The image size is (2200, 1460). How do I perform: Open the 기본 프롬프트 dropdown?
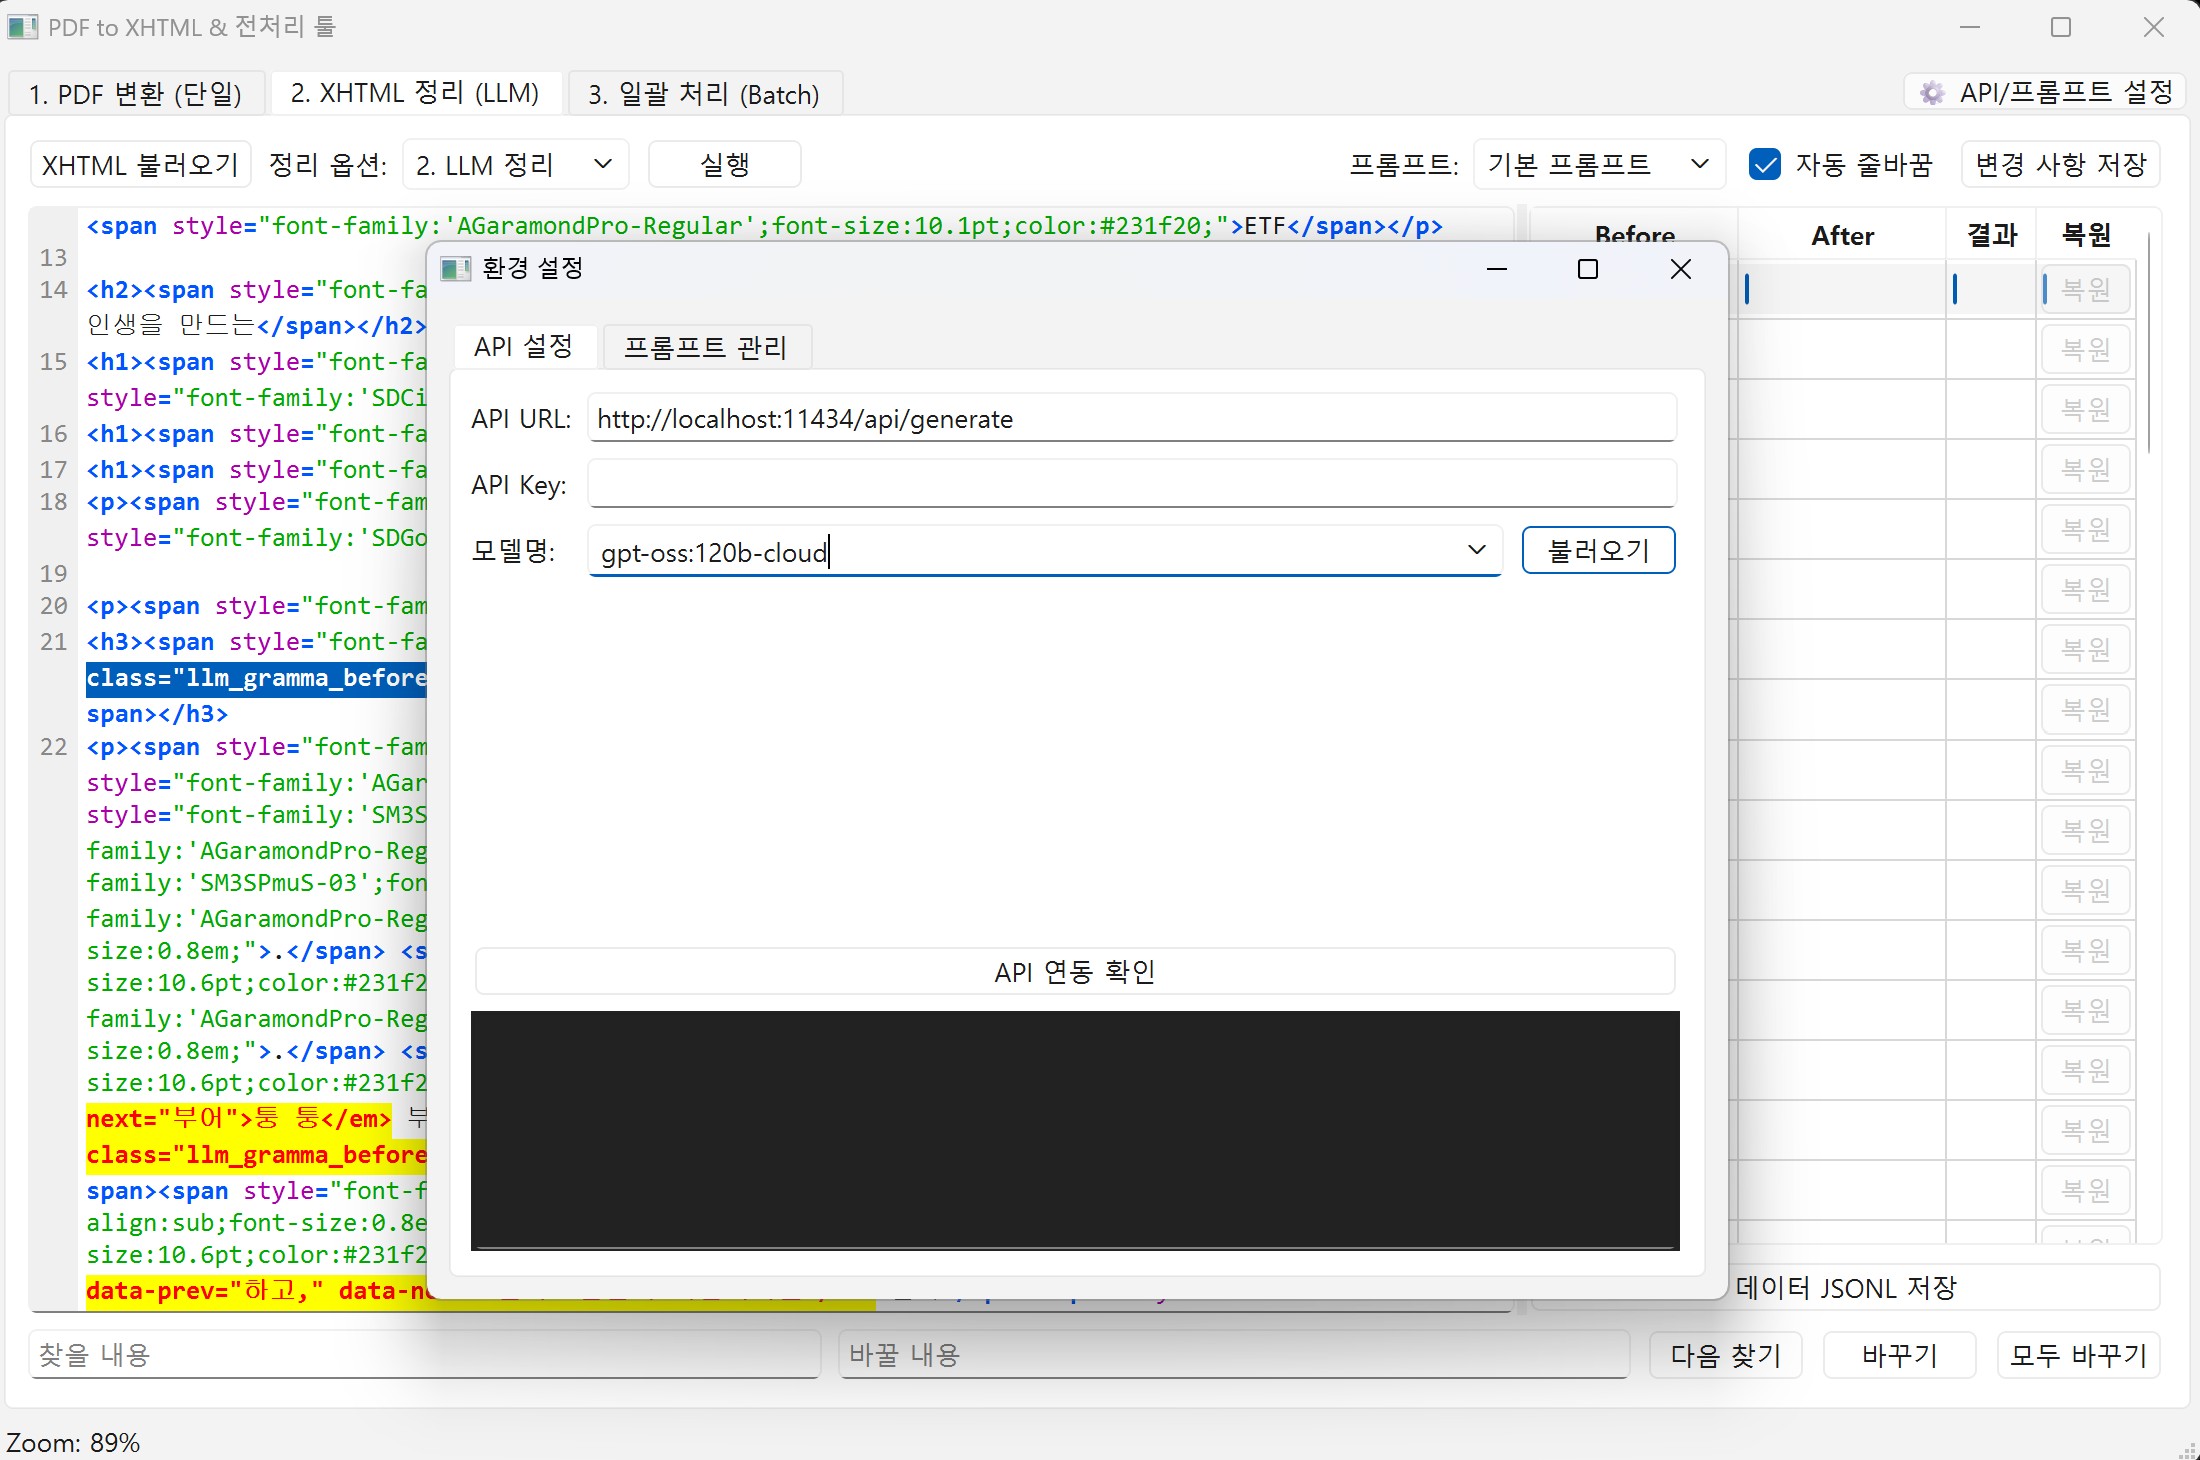click(x=1598, y=164)
